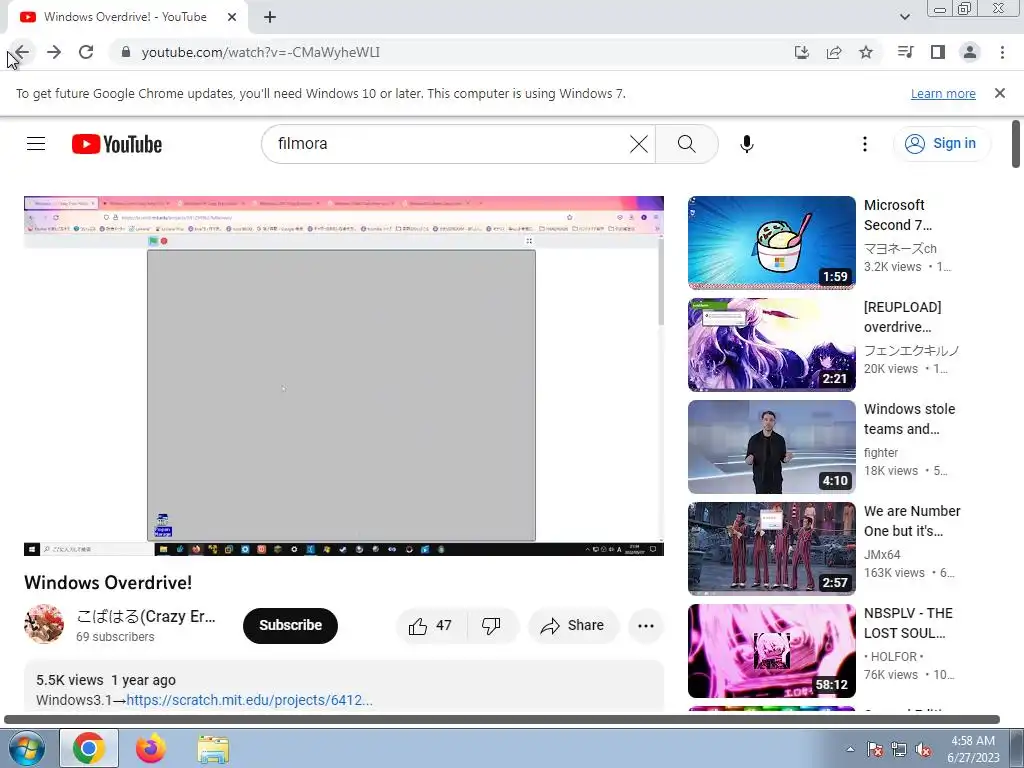Bookmark this page with star icon
This screenshot has height=768, width=1024.
point(866,52)
